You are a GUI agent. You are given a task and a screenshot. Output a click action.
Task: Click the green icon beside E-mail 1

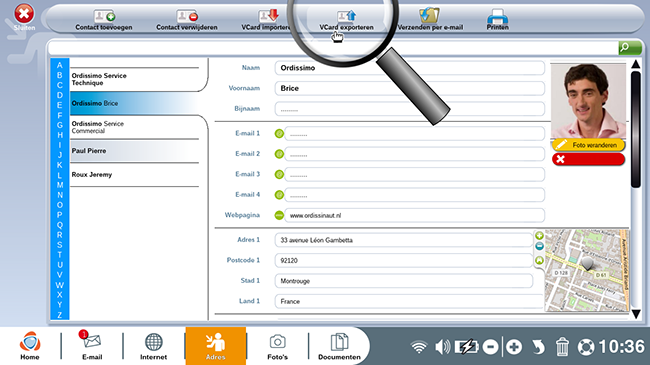coord(279,134)
